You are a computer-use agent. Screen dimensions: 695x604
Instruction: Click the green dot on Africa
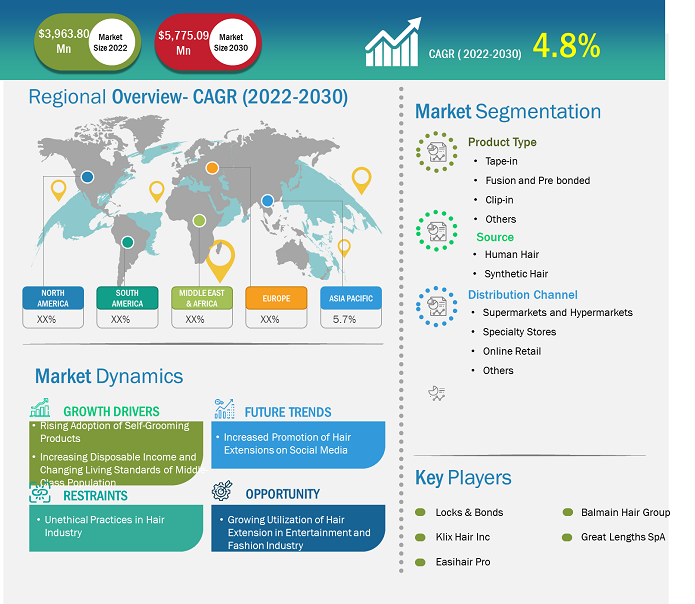(x=199, y=220)
